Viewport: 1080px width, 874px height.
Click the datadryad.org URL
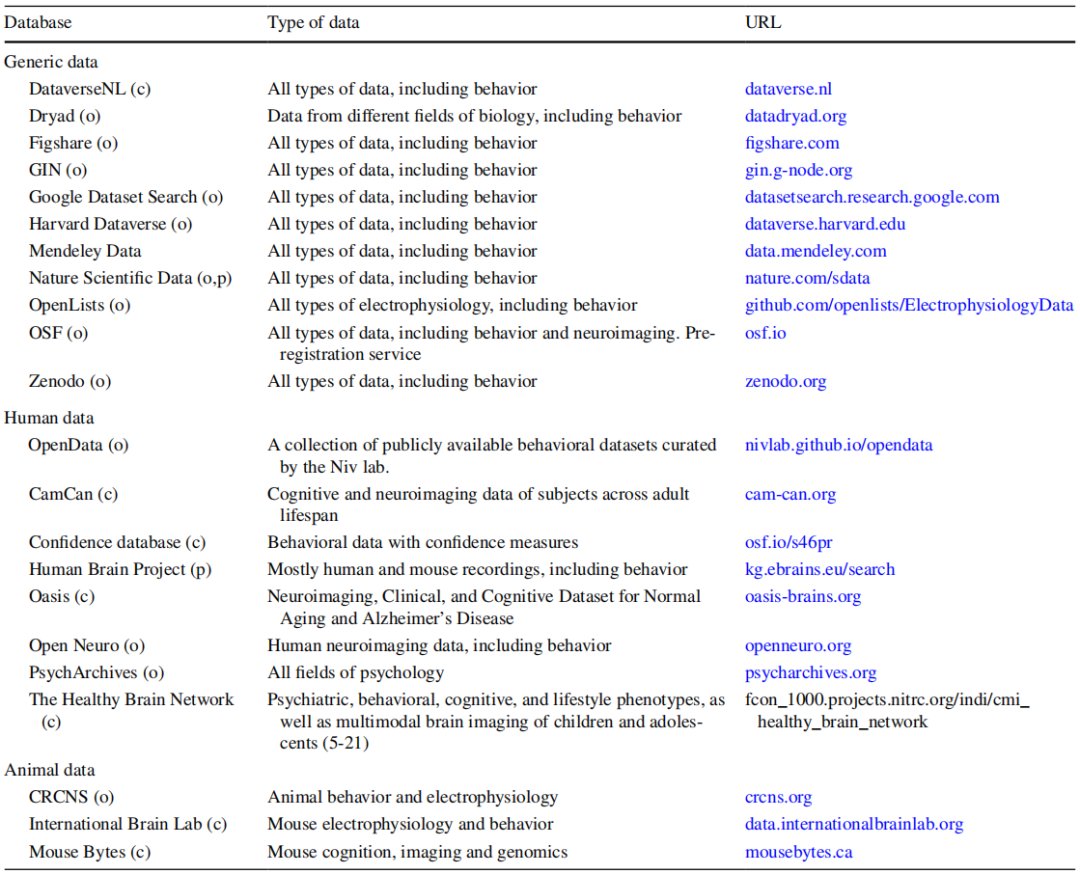pos(795,116)
